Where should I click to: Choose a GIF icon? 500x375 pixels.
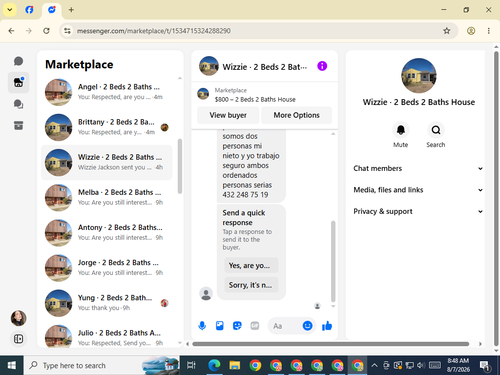tap(255, 326)
